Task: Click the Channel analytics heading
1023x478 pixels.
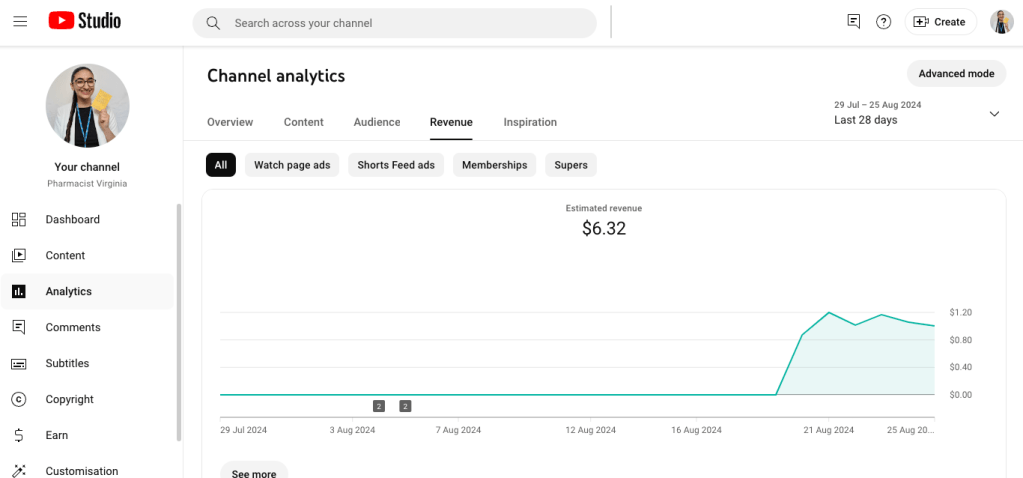Action: [x=276, y=76]
